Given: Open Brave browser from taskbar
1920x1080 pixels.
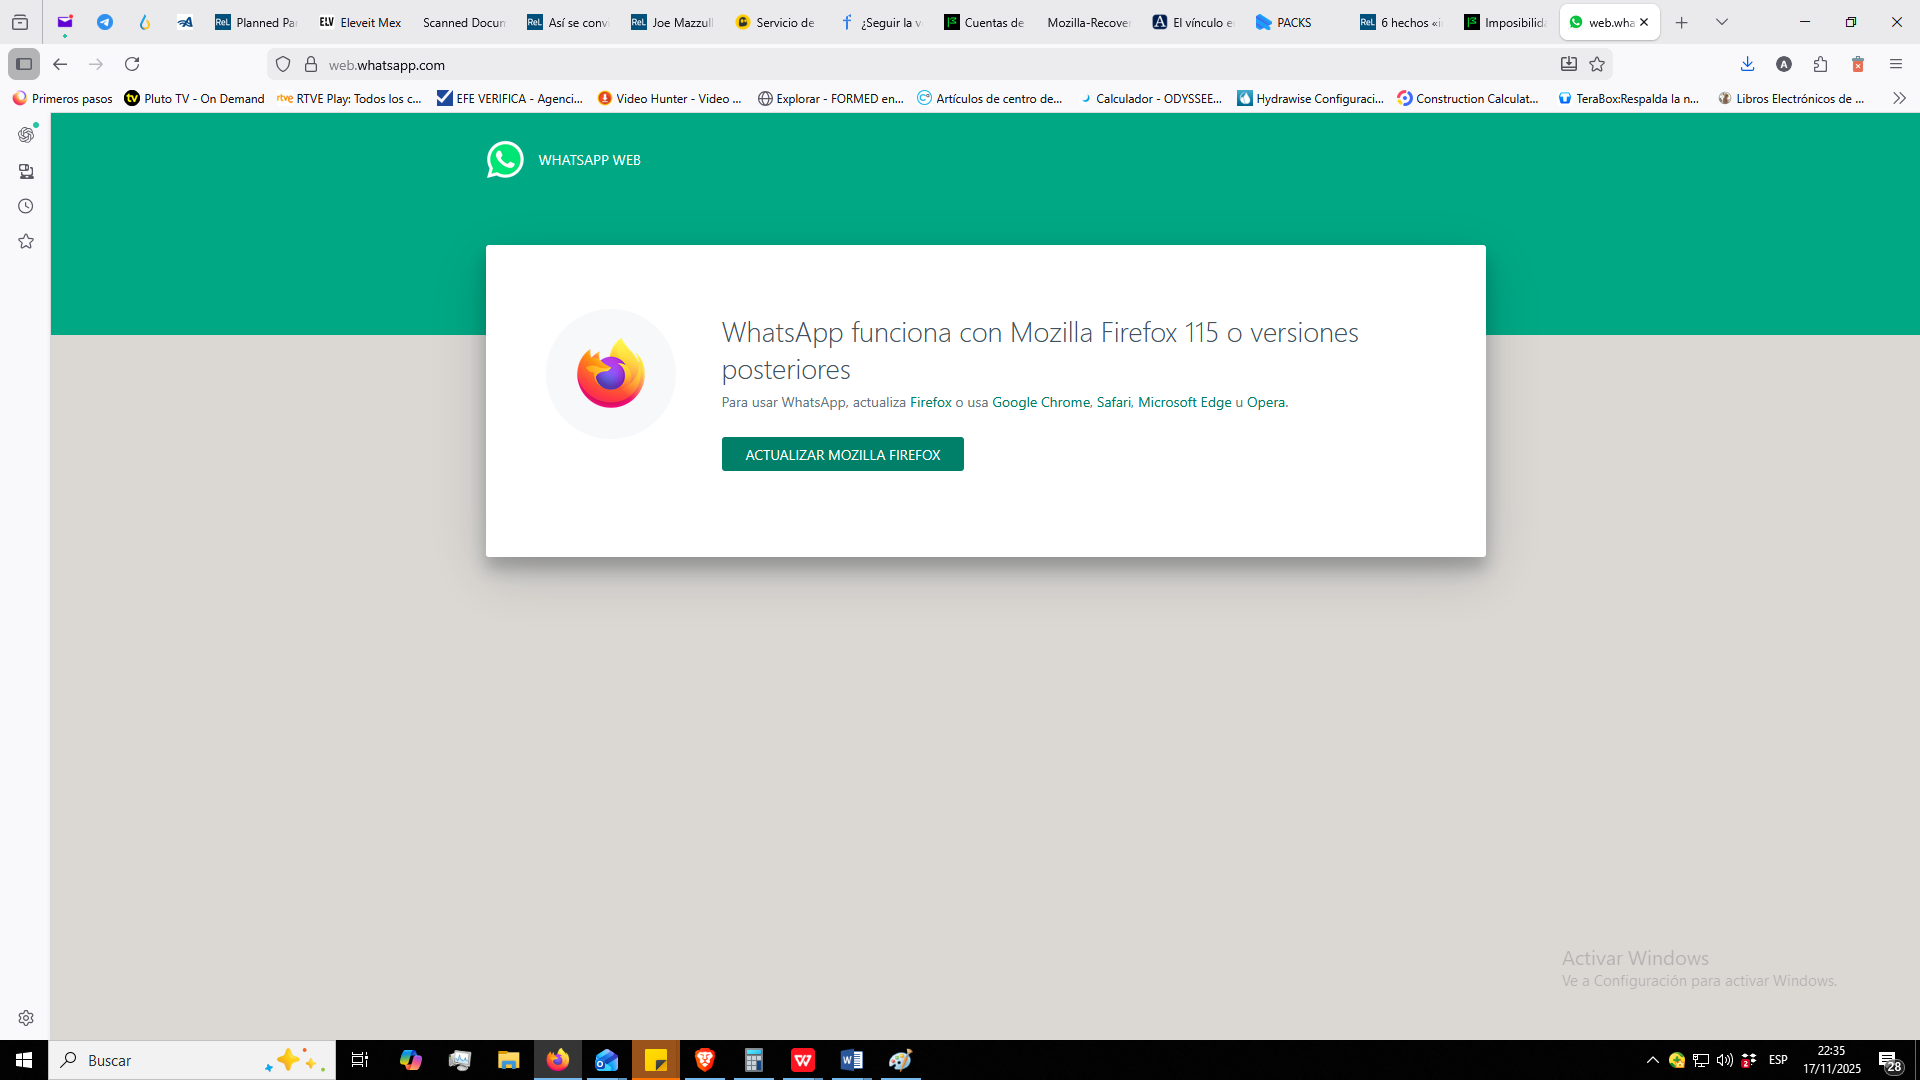Looking at the screenshot, I should (705, 1060).
